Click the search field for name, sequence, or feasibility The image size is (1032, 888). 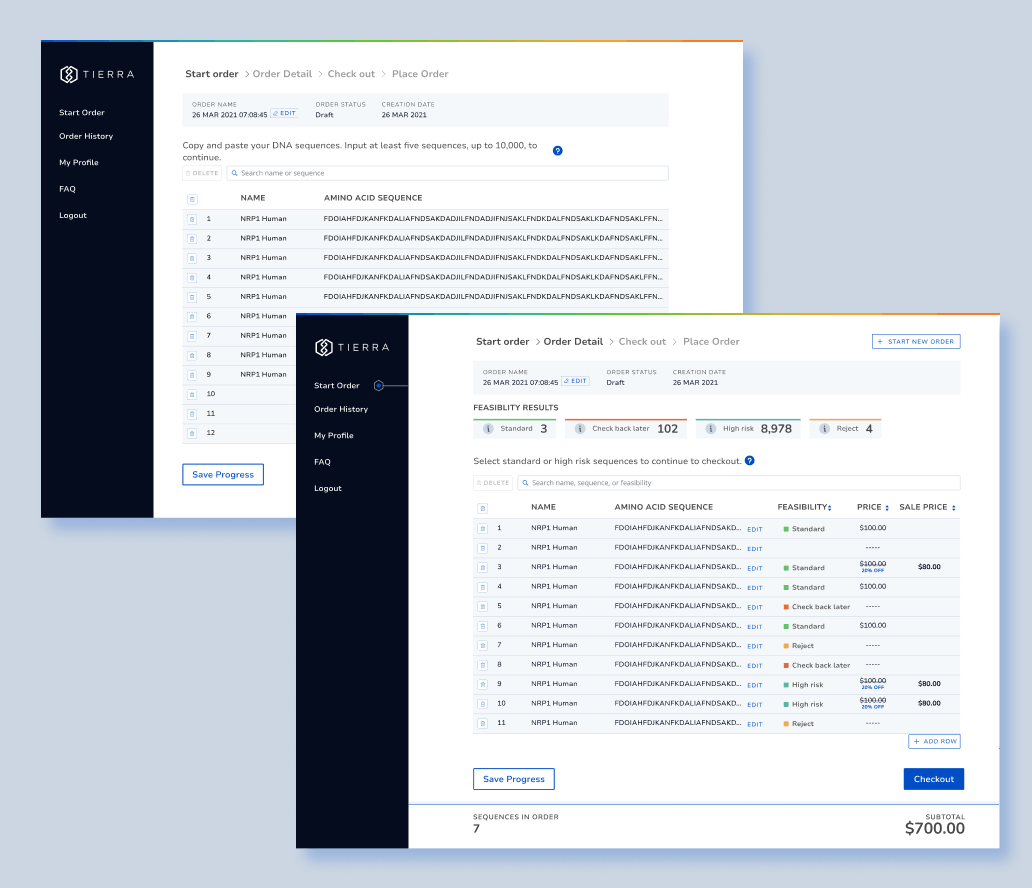pyautogui.click(x=738, y=483)
